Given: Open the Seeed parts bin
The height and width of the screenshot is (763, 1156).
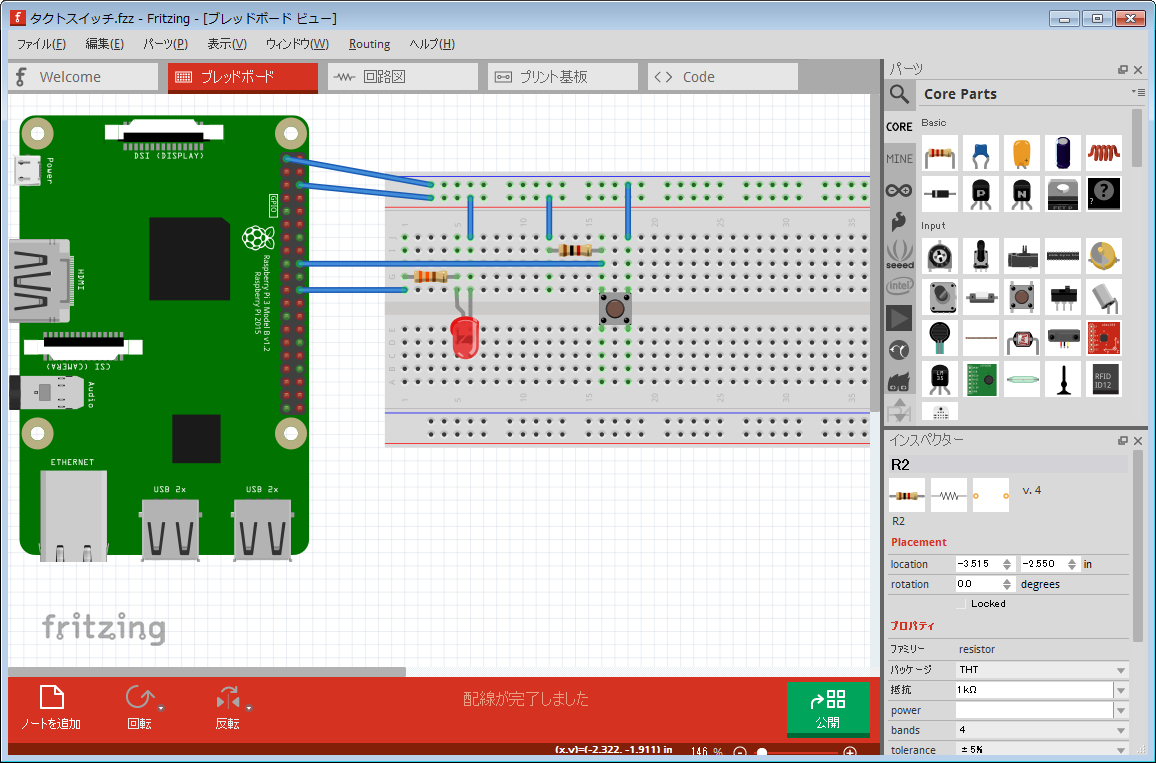Looking at the screenshot, I should [x=899, y=254].
